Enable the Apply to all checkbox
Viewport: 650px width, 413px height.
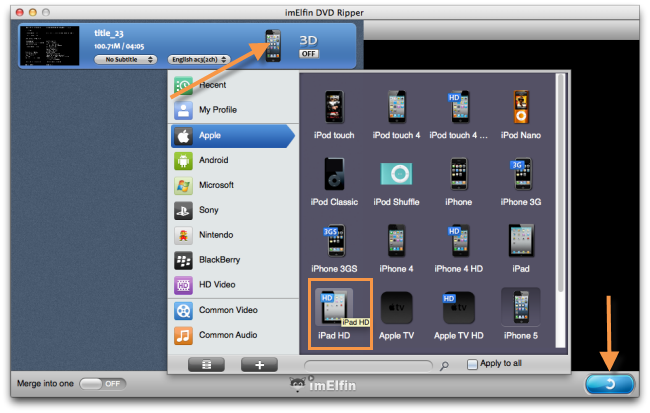click(x=472, y=364)
